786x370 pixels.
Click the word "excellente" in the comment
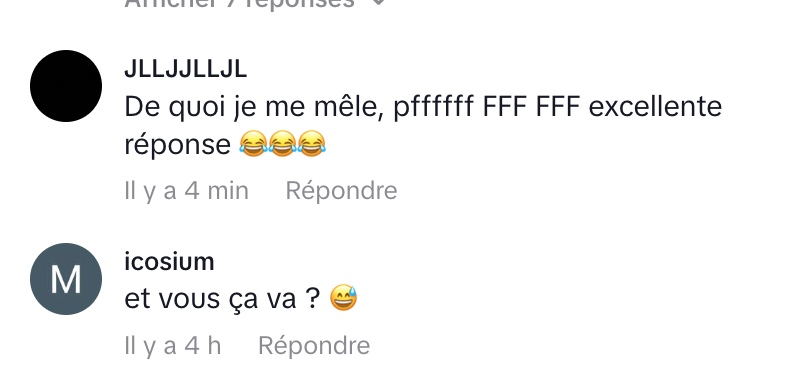coord(655,106)
